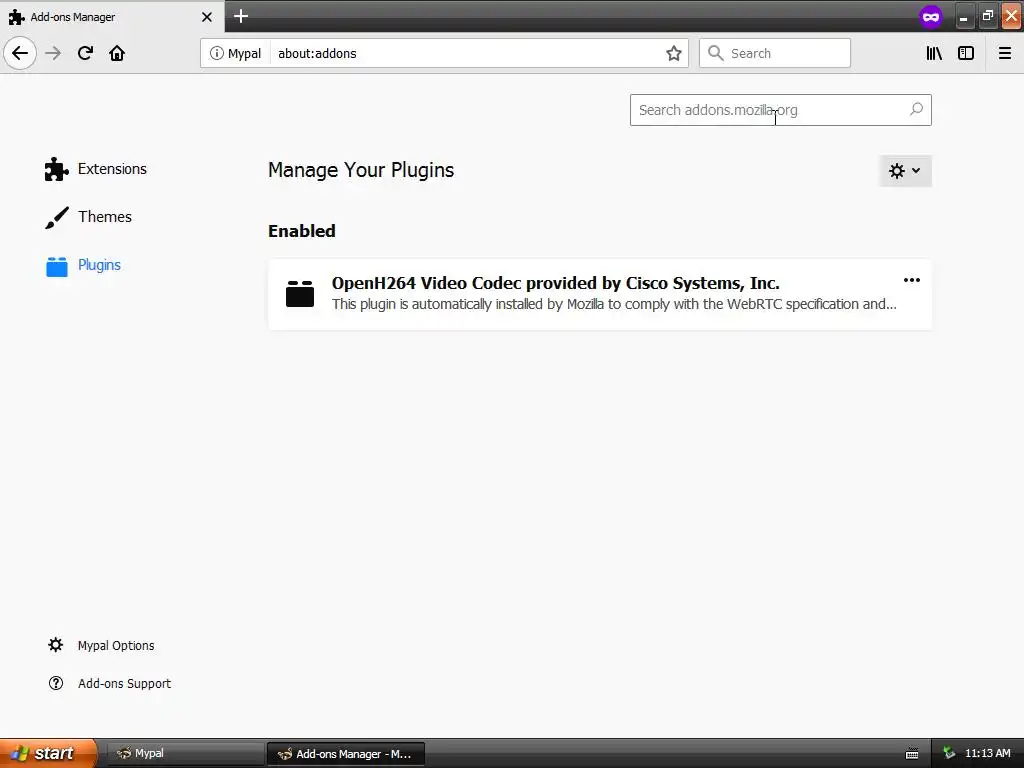Close the Add-ons Manager tab

point(206,17)
